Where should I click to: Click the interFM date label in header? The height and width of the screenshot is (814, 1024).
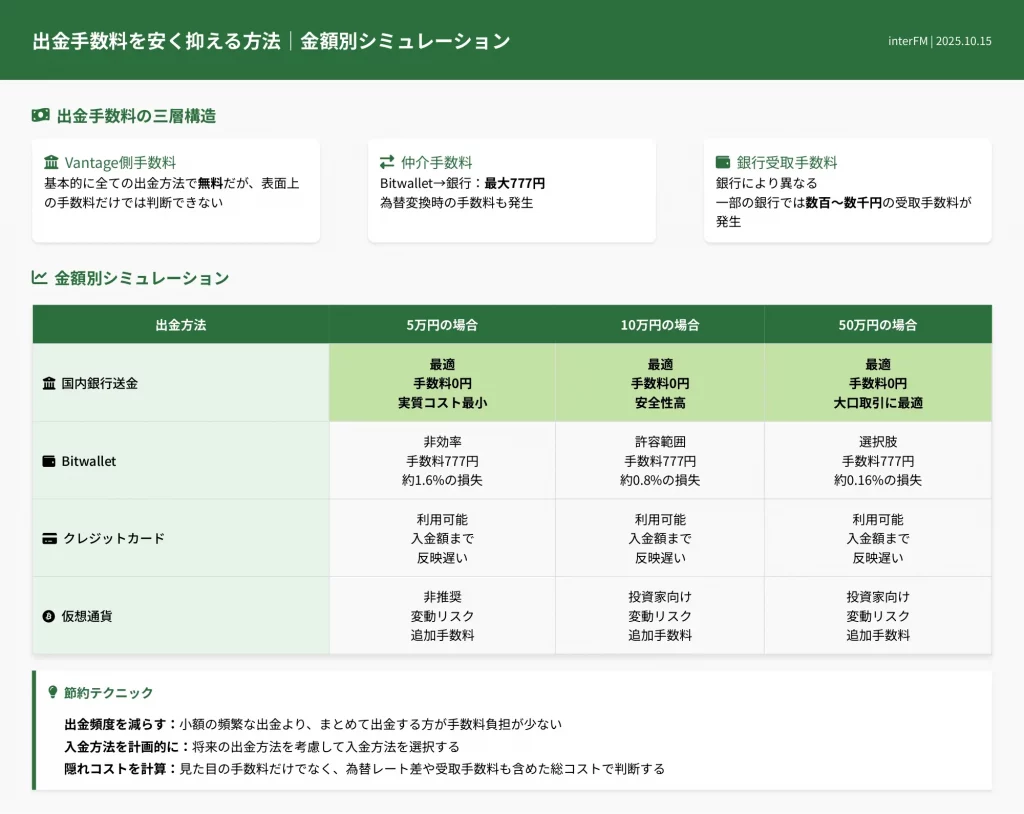click(939, 41)
